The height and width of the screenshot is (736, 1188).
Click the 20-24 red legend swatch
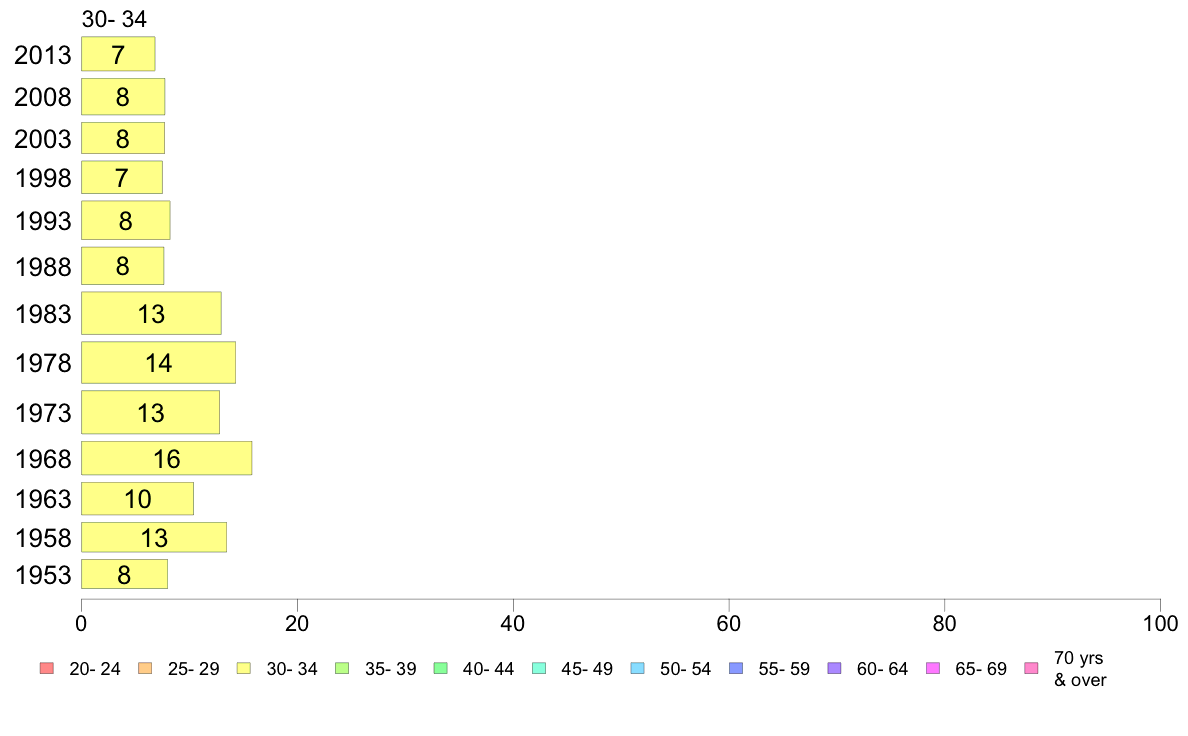pyautogui.click(x=47, y=668)
